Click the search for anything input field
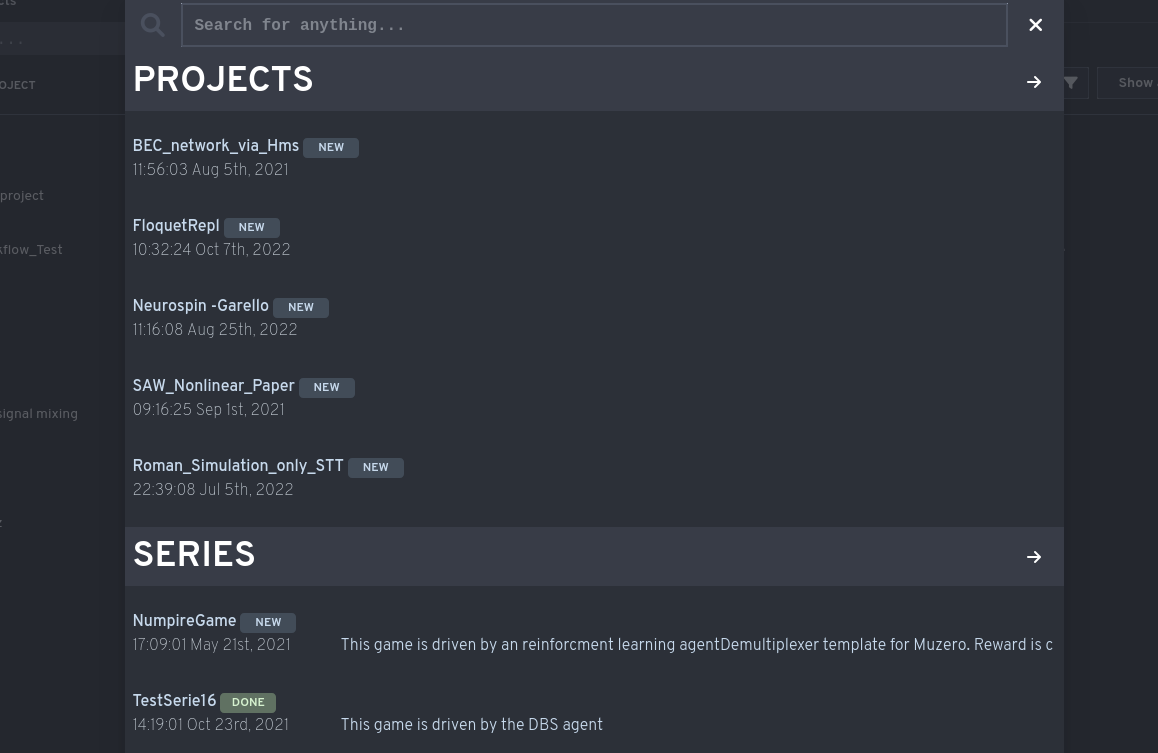The height and width of the screenshot is (753, 1158). click(593, 26)
